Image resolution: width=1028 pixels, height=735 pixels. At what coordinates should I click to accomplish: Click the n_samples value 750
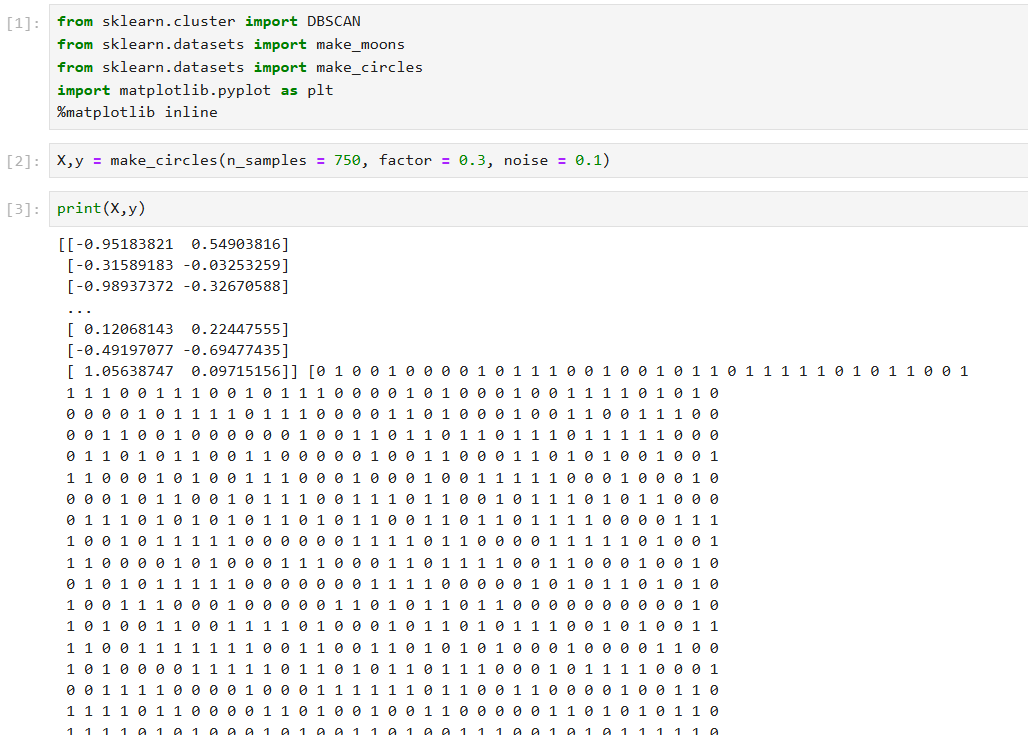tap(347, 161)
